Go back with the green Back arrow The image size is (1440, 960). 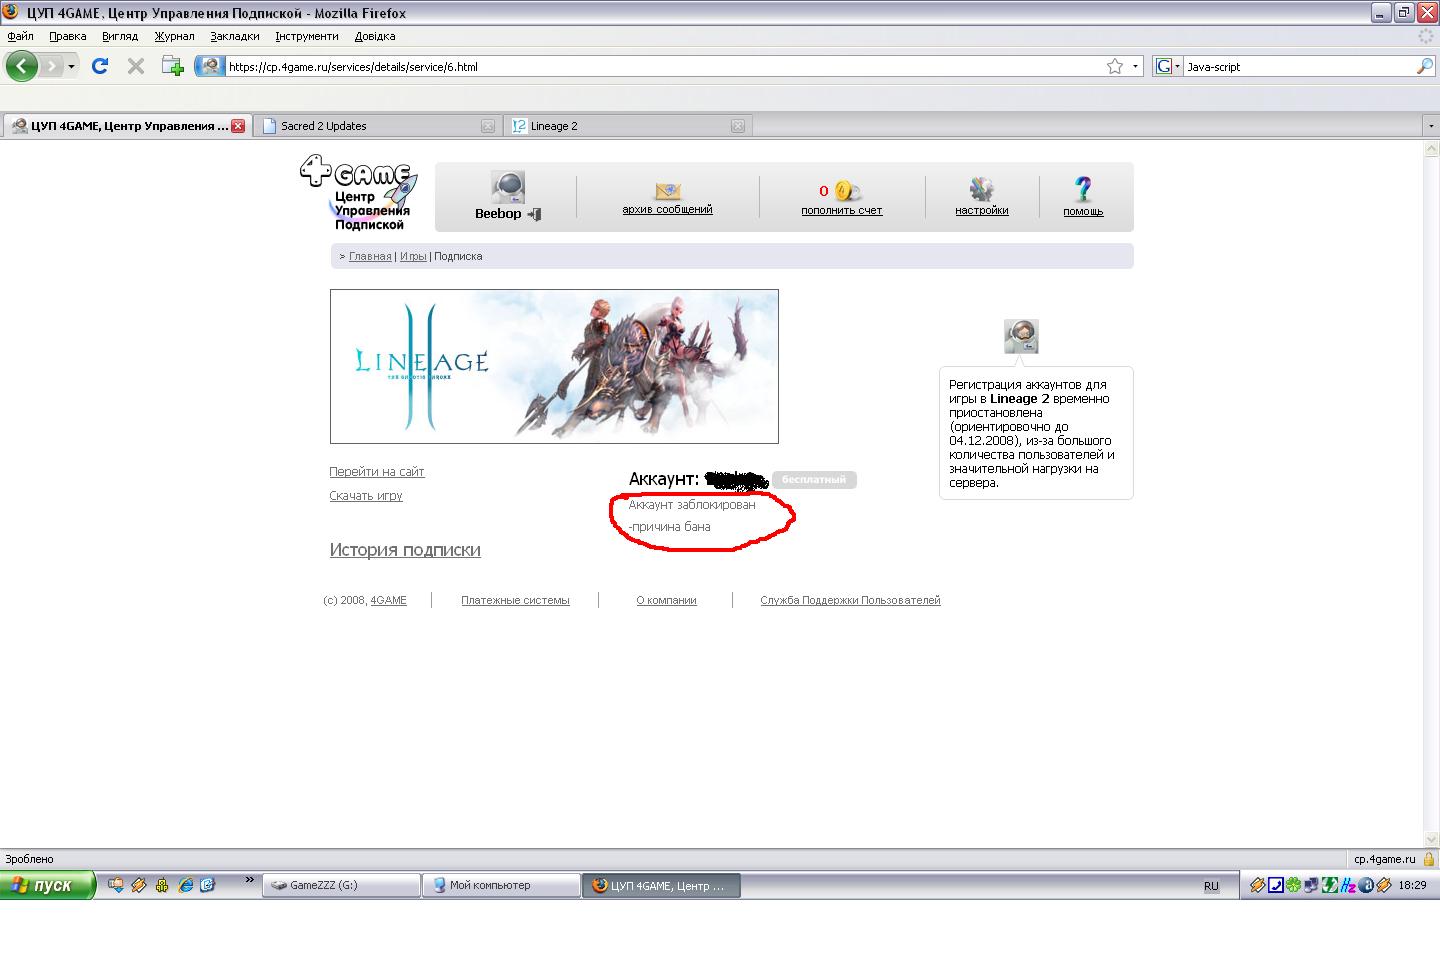22,67
